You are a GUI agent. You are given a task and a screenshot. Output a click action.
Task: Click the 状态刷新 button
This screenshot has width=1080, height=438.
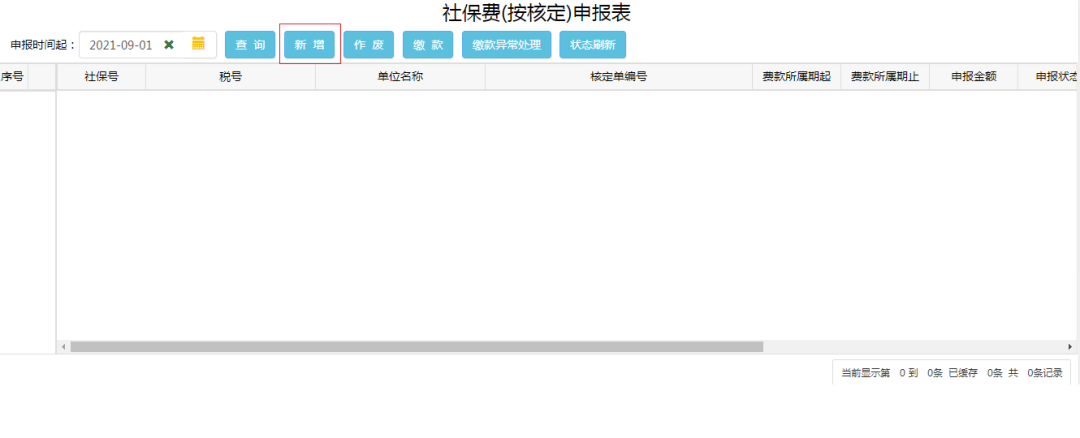pyautogui.click(x=592, y=45)
